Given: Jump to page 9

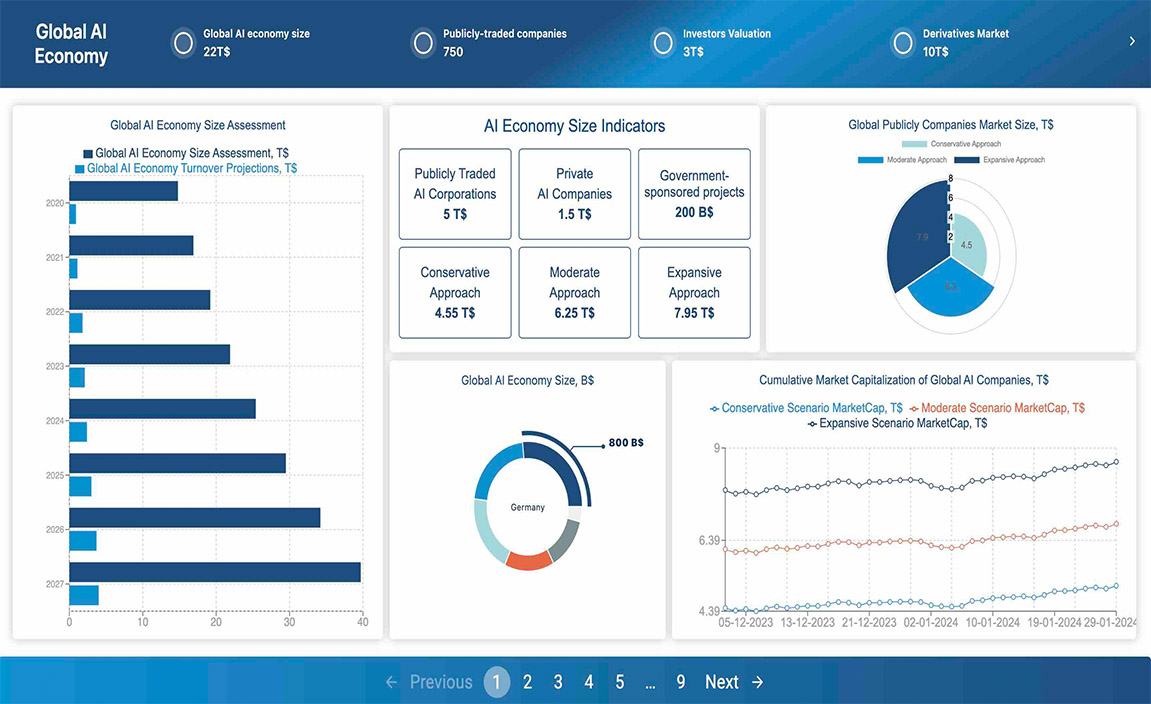Looking at the screenshot, I should tap(681, 682).
